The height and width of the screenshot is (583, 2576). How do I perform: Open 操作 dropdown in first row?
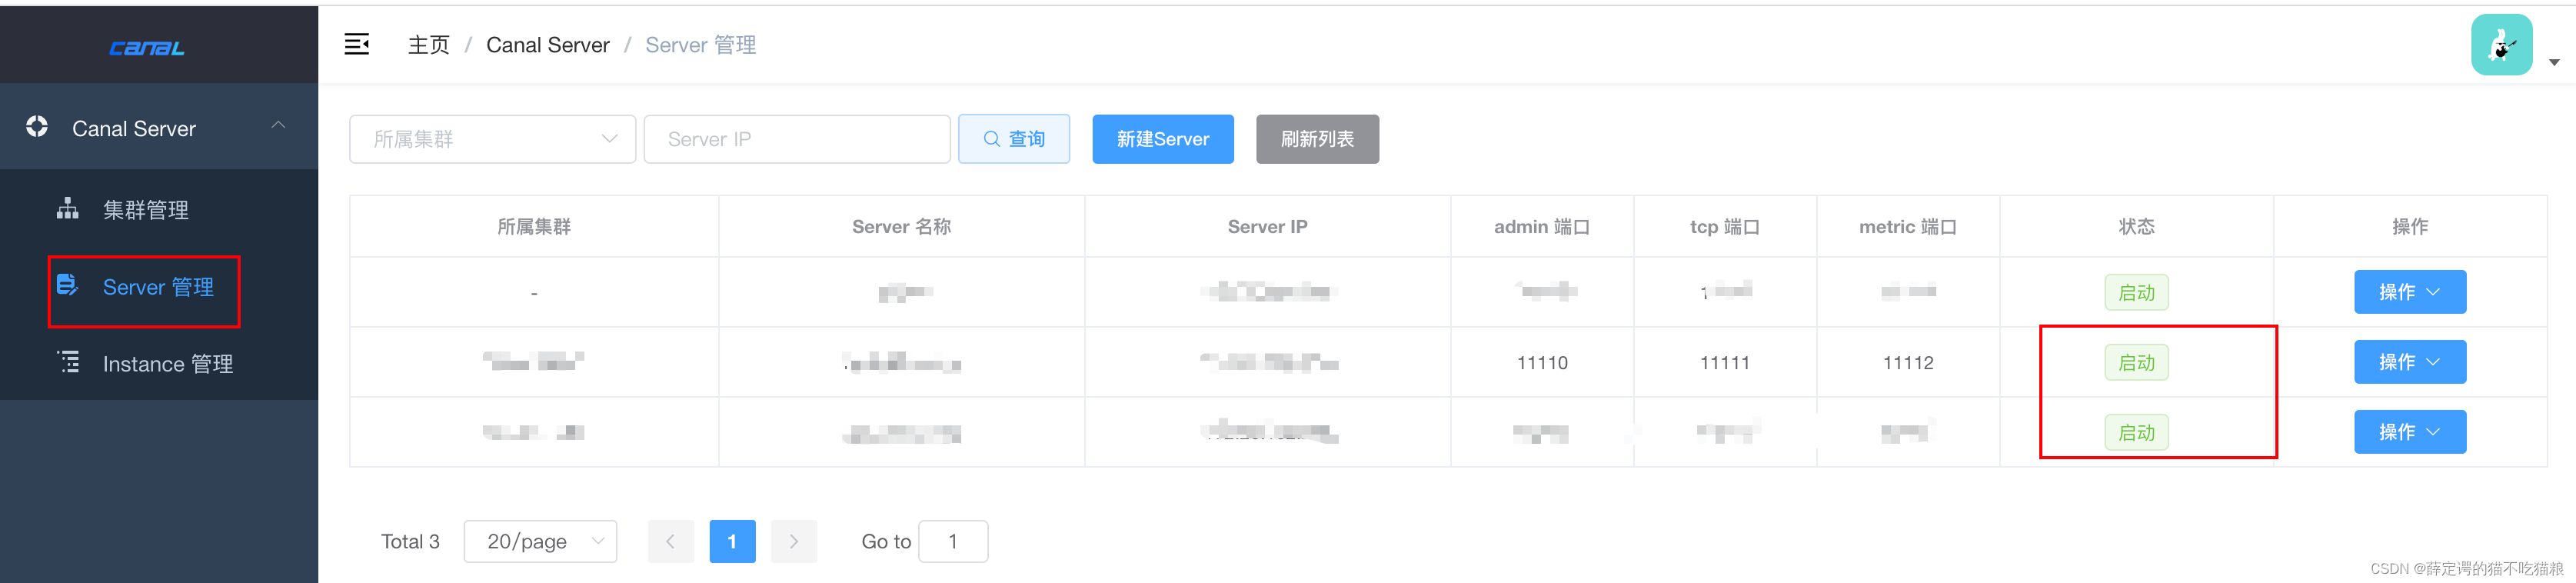coord(2410,292)
